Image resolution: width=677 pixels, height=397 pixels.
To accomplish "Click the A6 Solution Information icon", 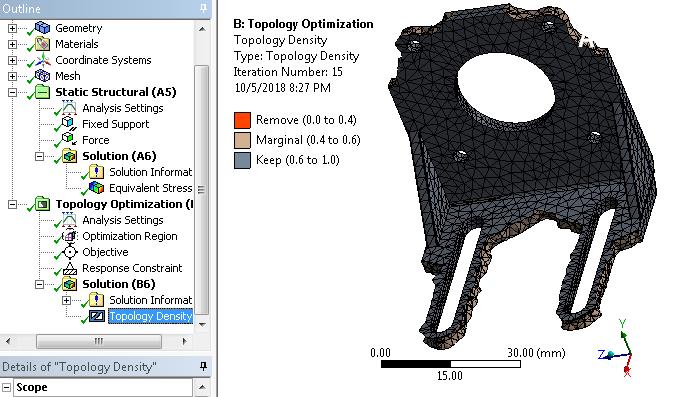I will pyautogui.click(x=96, y=172).
